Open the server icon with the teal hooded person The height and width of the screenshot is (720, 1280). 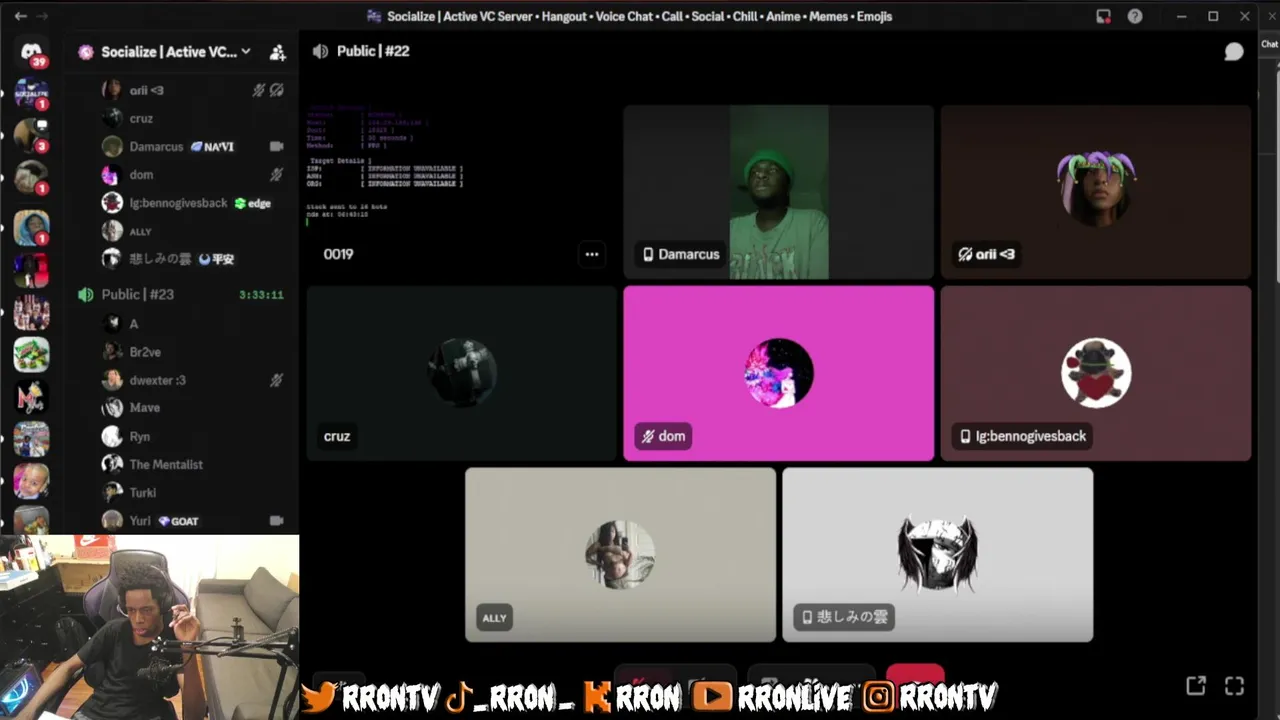pyautogui.click(x=31, y=227)
